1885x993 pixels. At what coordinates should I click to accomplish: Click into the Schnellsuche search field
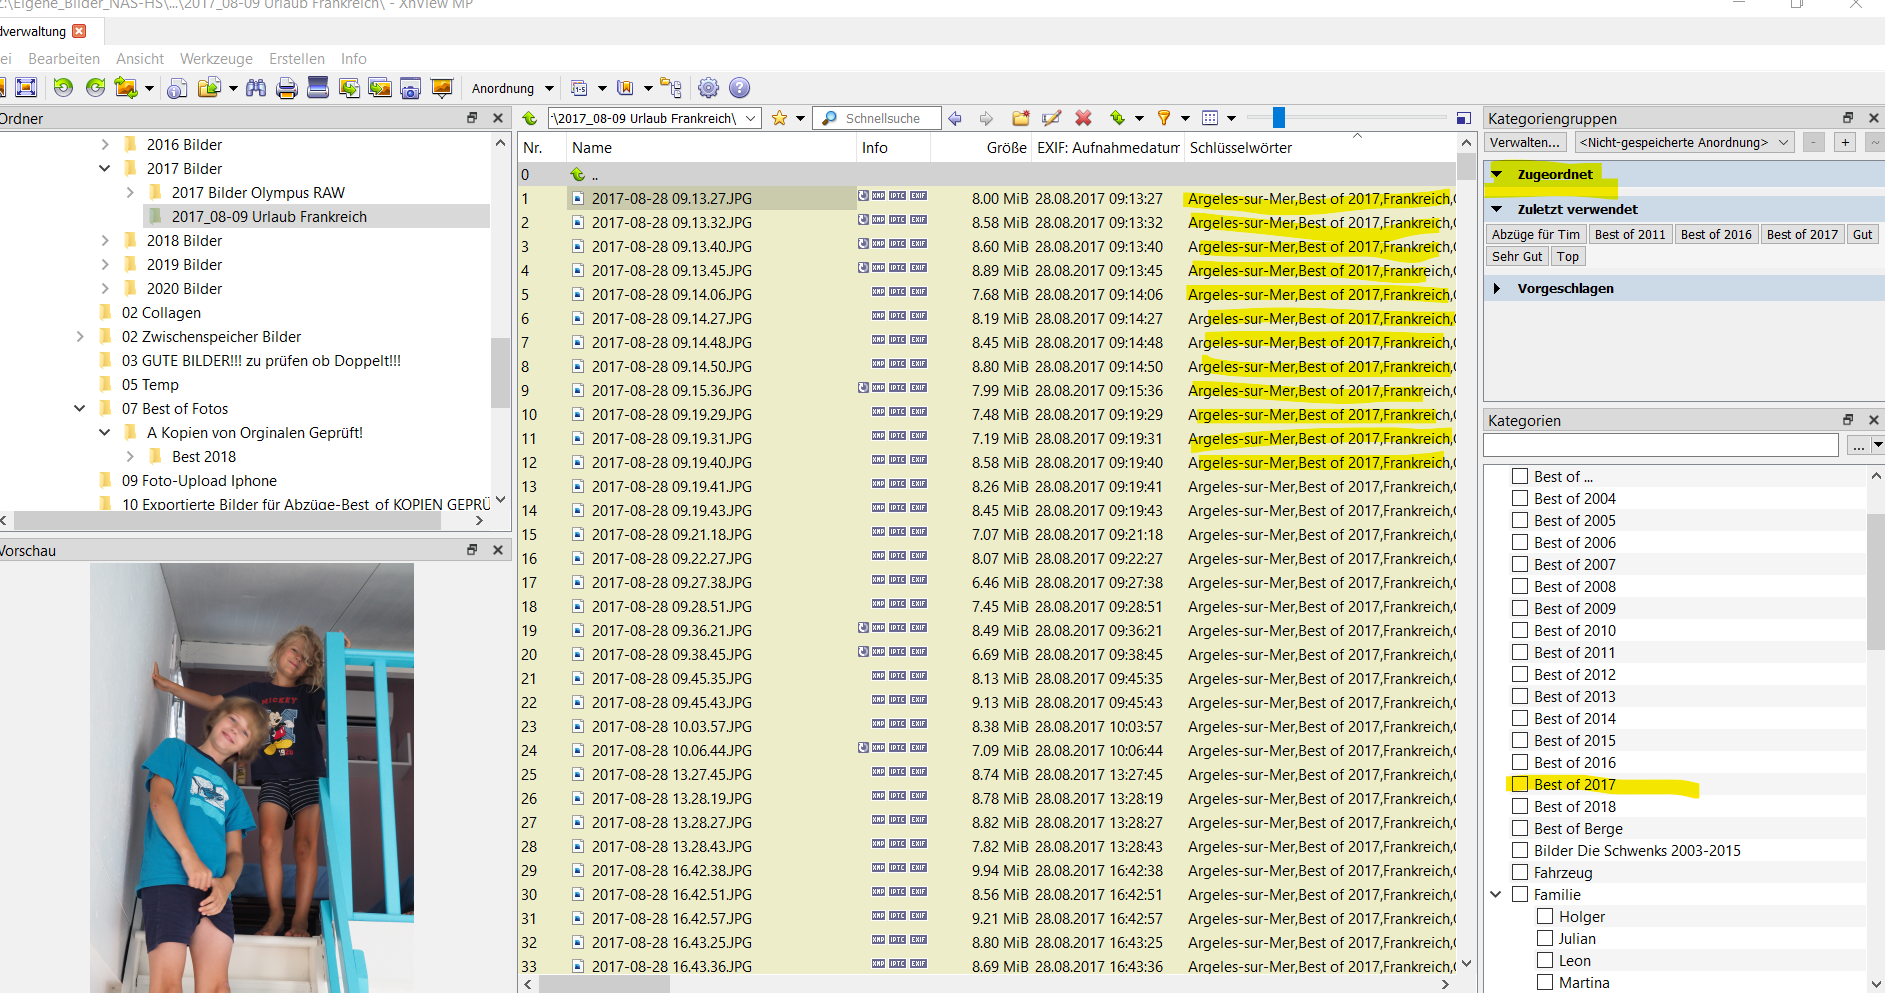(x=887, y=118)
